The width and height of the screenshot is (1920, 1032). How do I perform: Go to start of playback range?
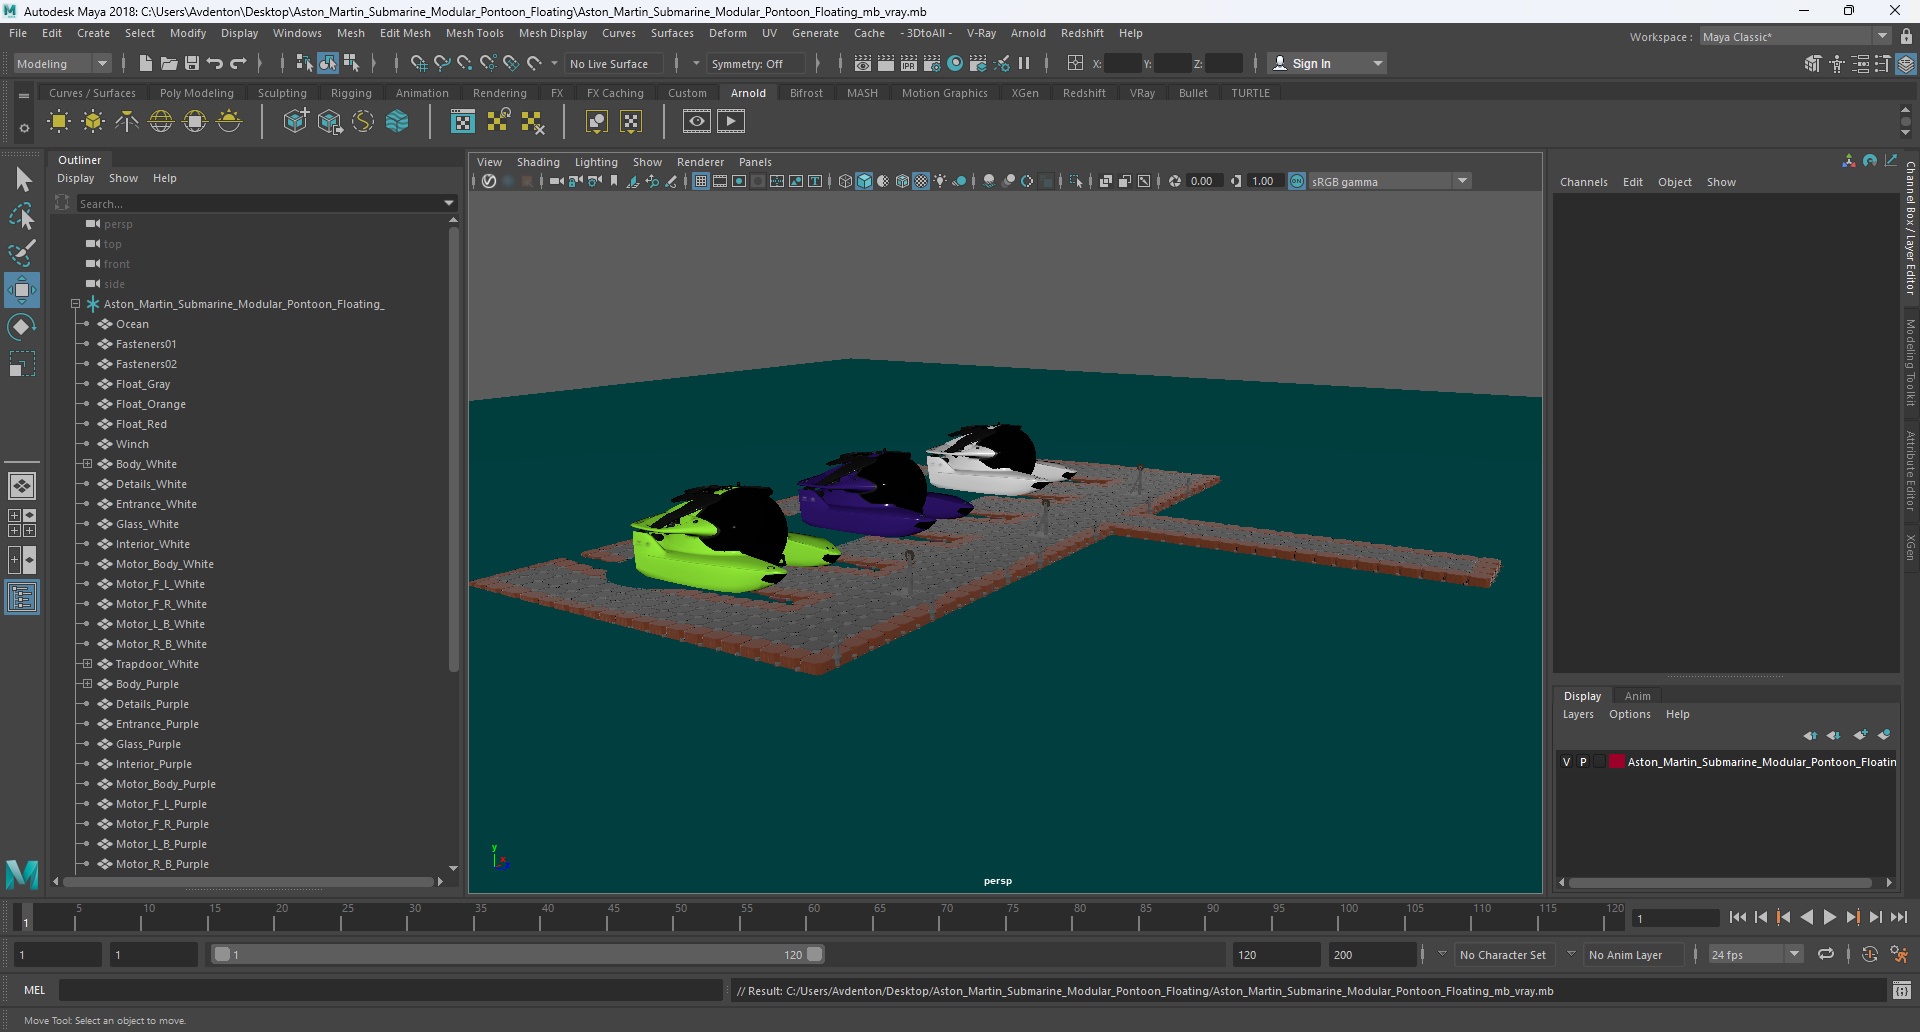coord(1737,917)
